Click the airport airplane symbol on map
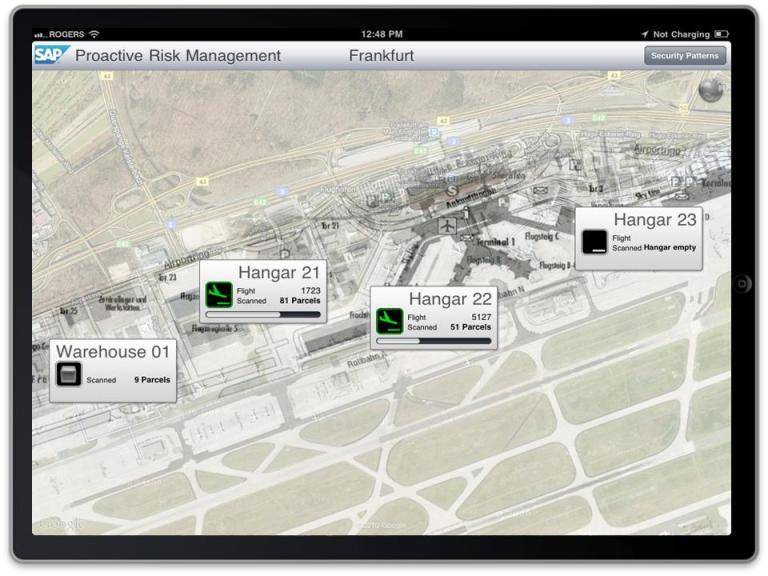Image resolution: width=768 pixels, height=576 pixels. coord(446,225)
